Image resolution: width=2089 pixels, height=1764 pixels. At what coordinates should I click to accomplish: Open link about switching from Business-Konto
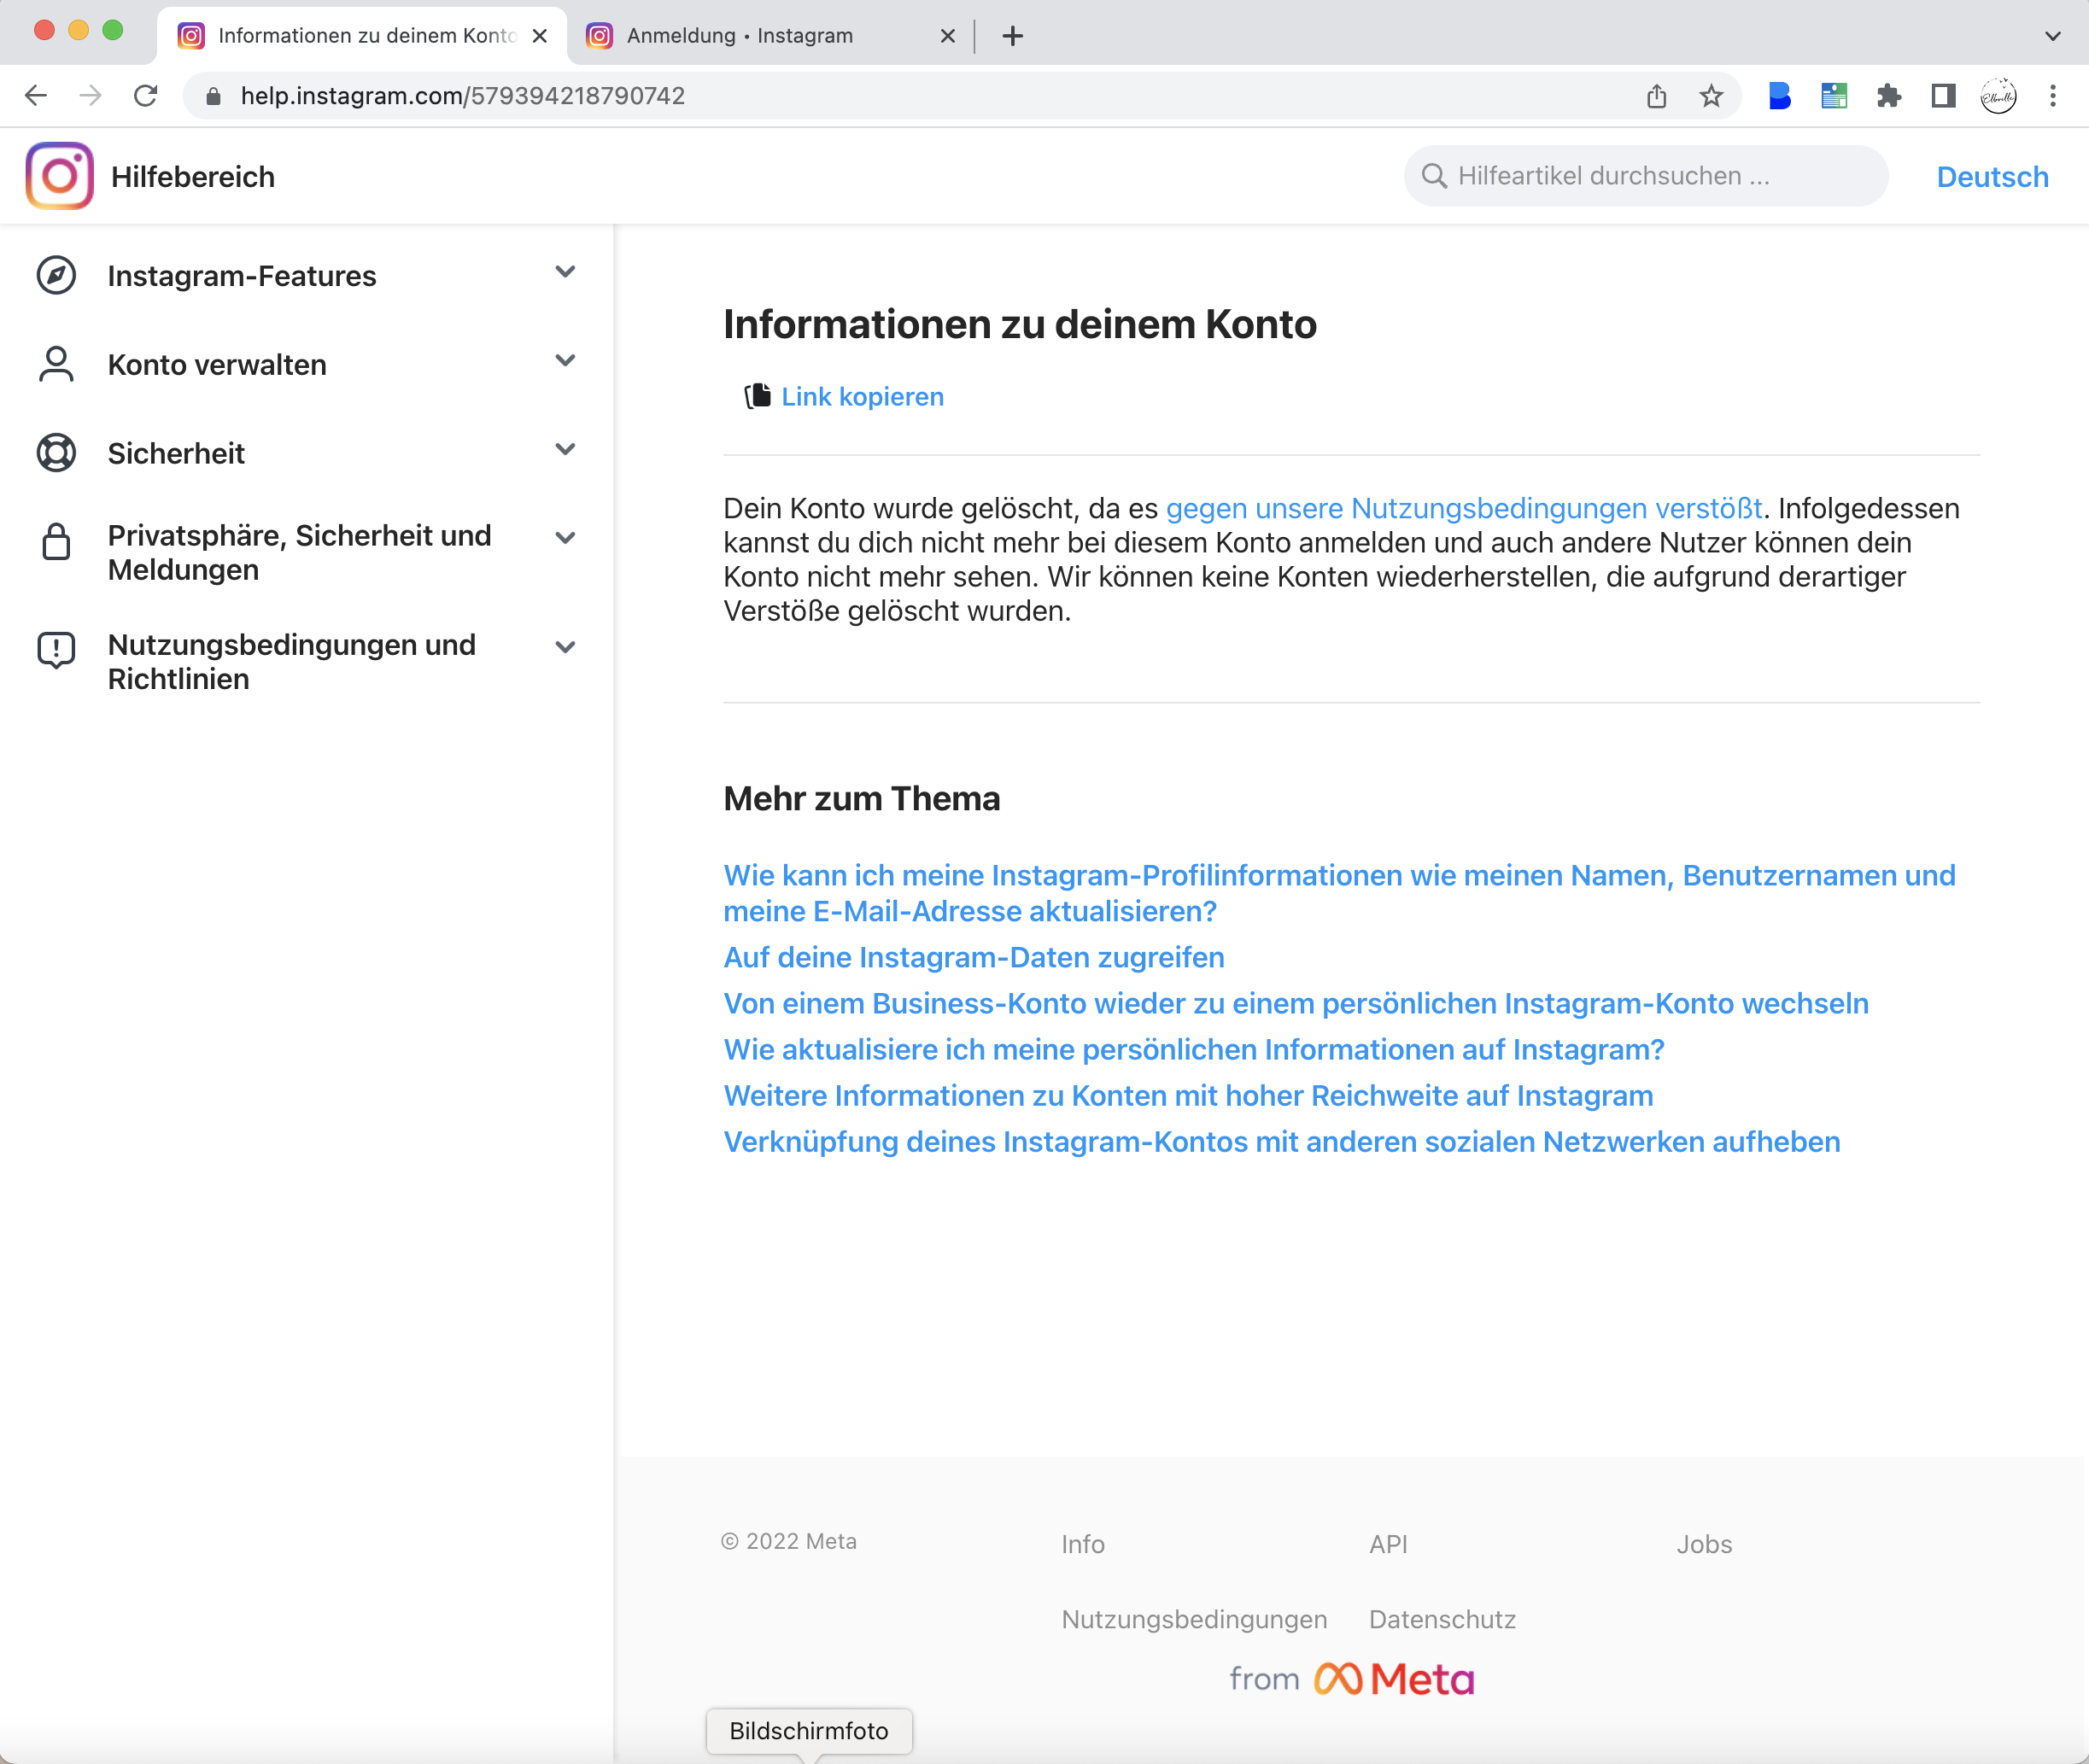click(x=1296, y=1003)
